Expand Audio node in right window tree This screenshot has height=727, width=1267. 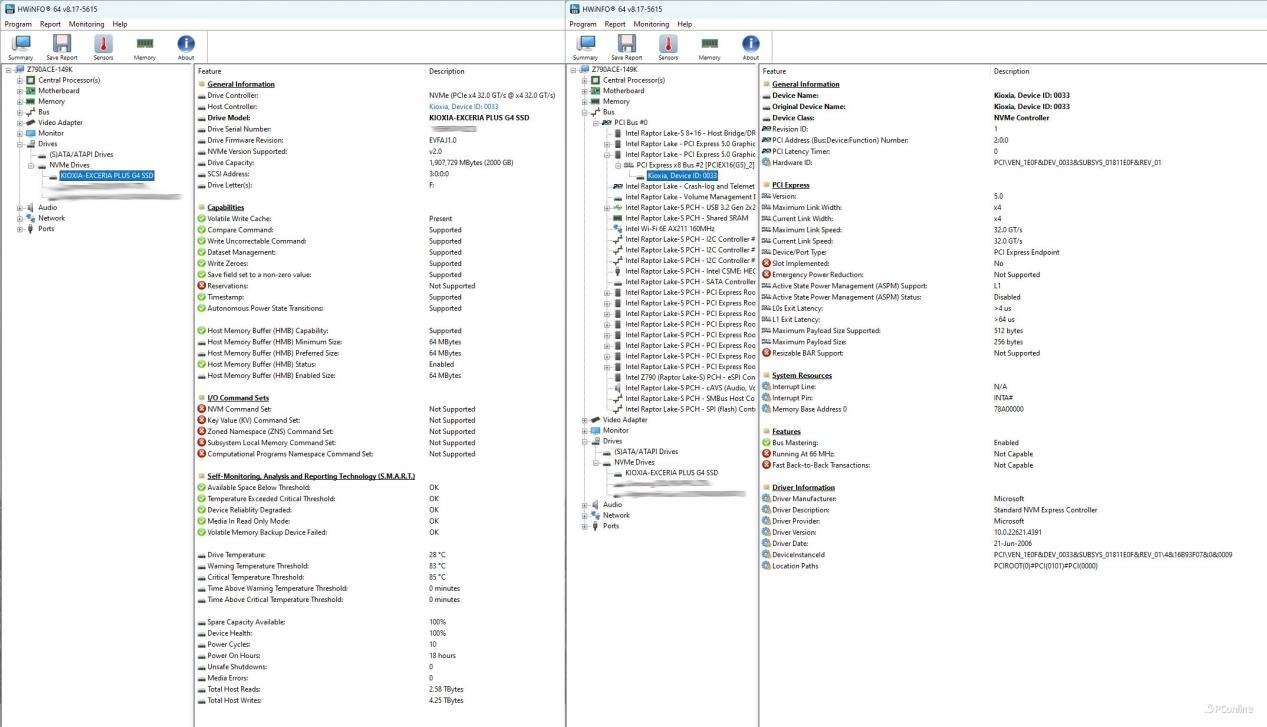coord(584,505)
